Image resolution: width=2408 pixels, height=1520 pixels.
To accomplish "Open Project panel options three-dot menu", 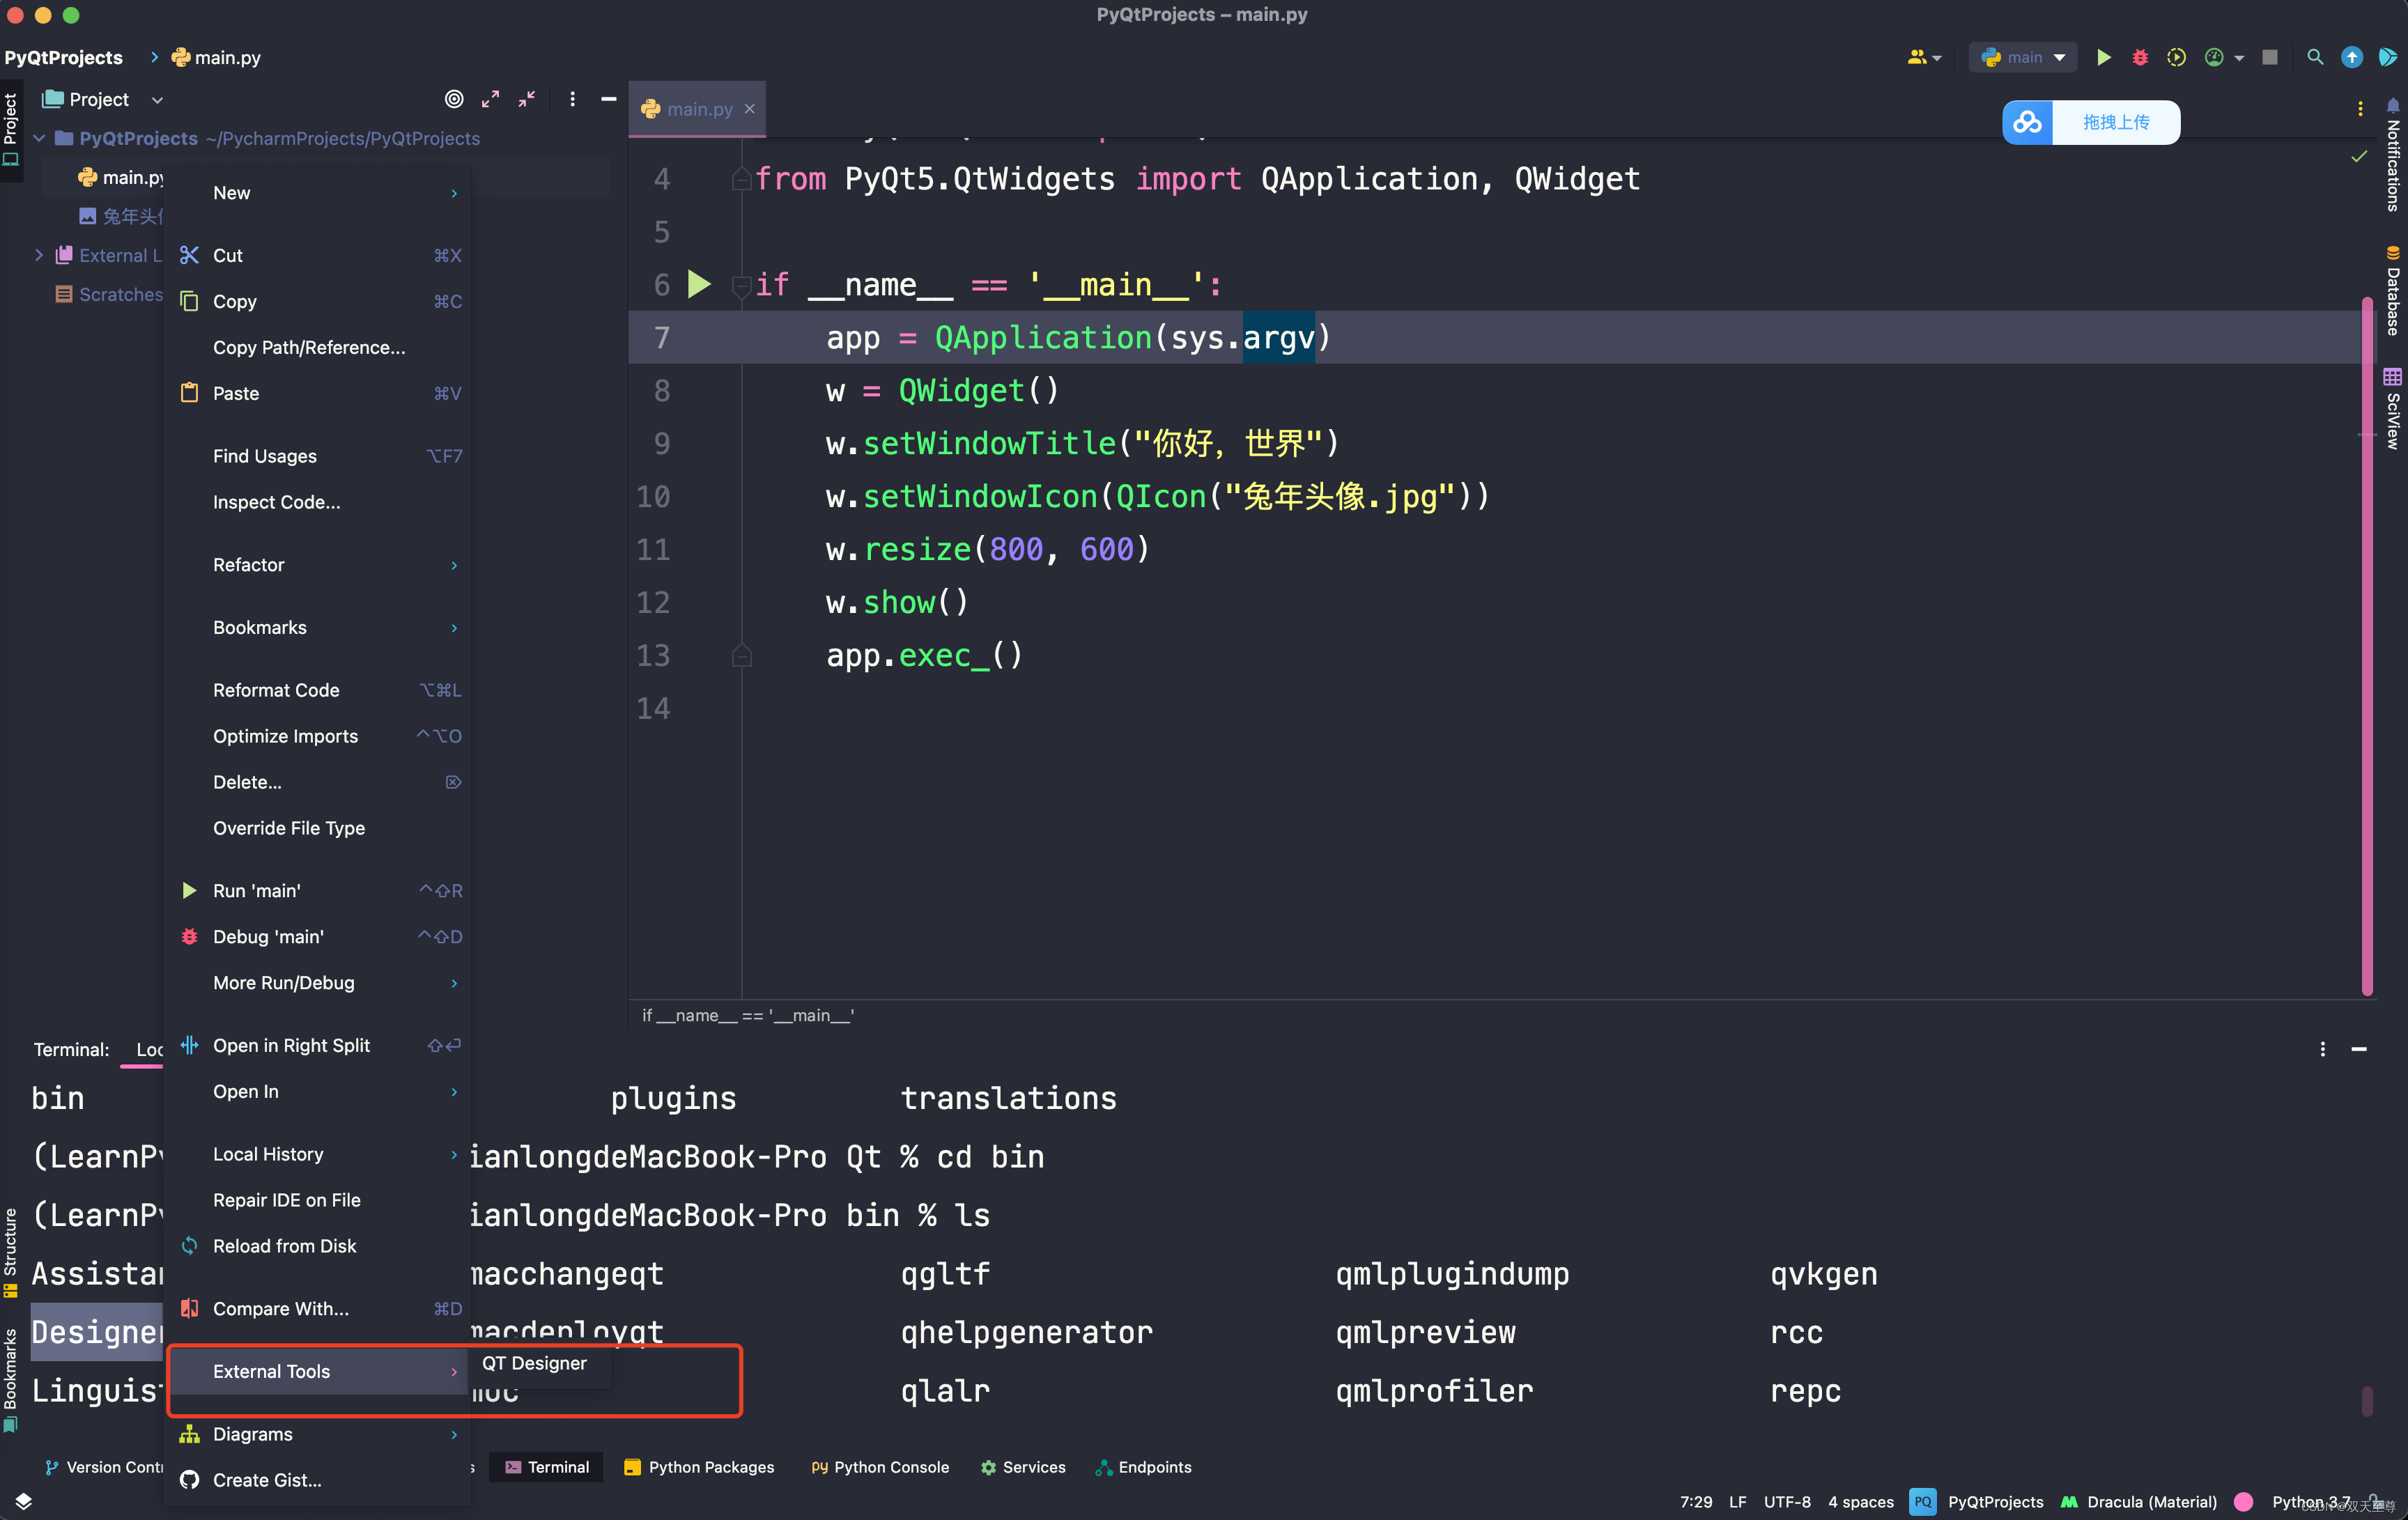I will tap(572, 99).
